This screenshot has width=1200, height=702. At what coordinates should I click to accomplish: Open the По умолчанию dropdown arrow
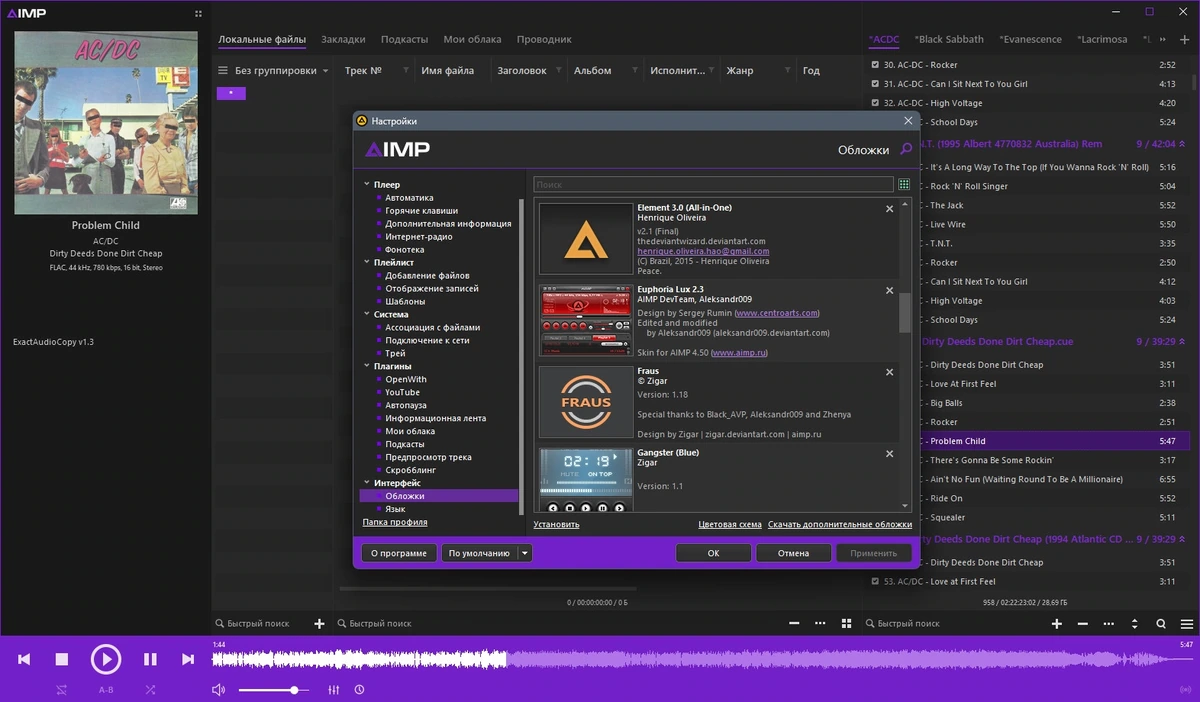point(525,553)
